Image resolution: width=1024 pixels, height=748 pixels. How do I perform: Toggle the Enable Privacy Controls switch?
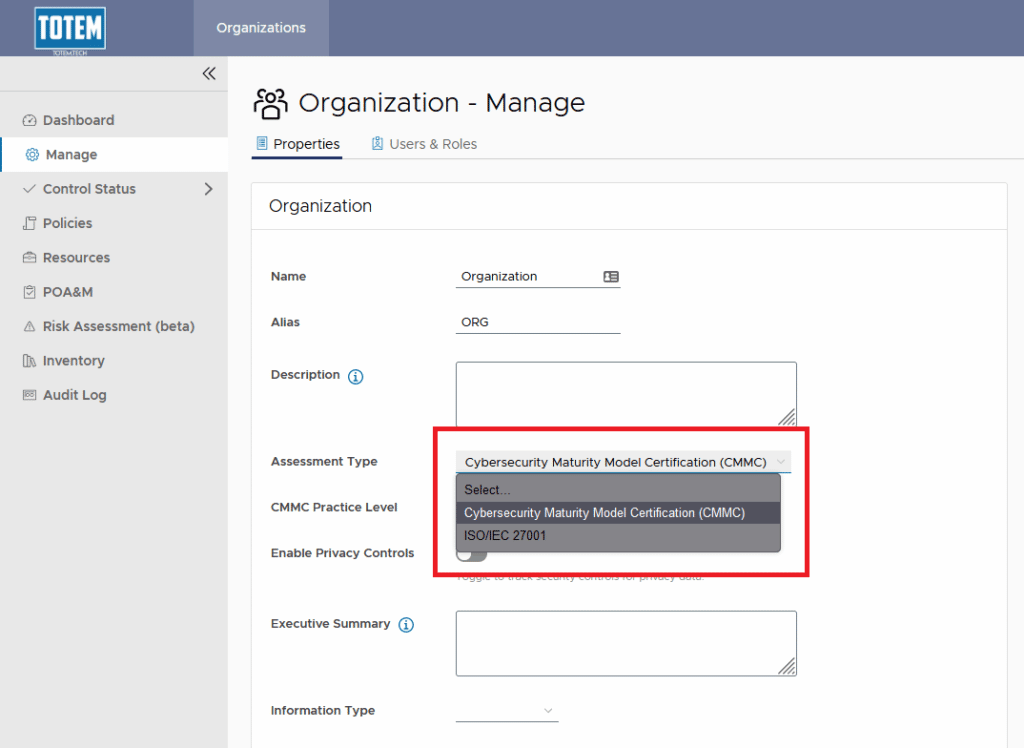coord(472,555)
